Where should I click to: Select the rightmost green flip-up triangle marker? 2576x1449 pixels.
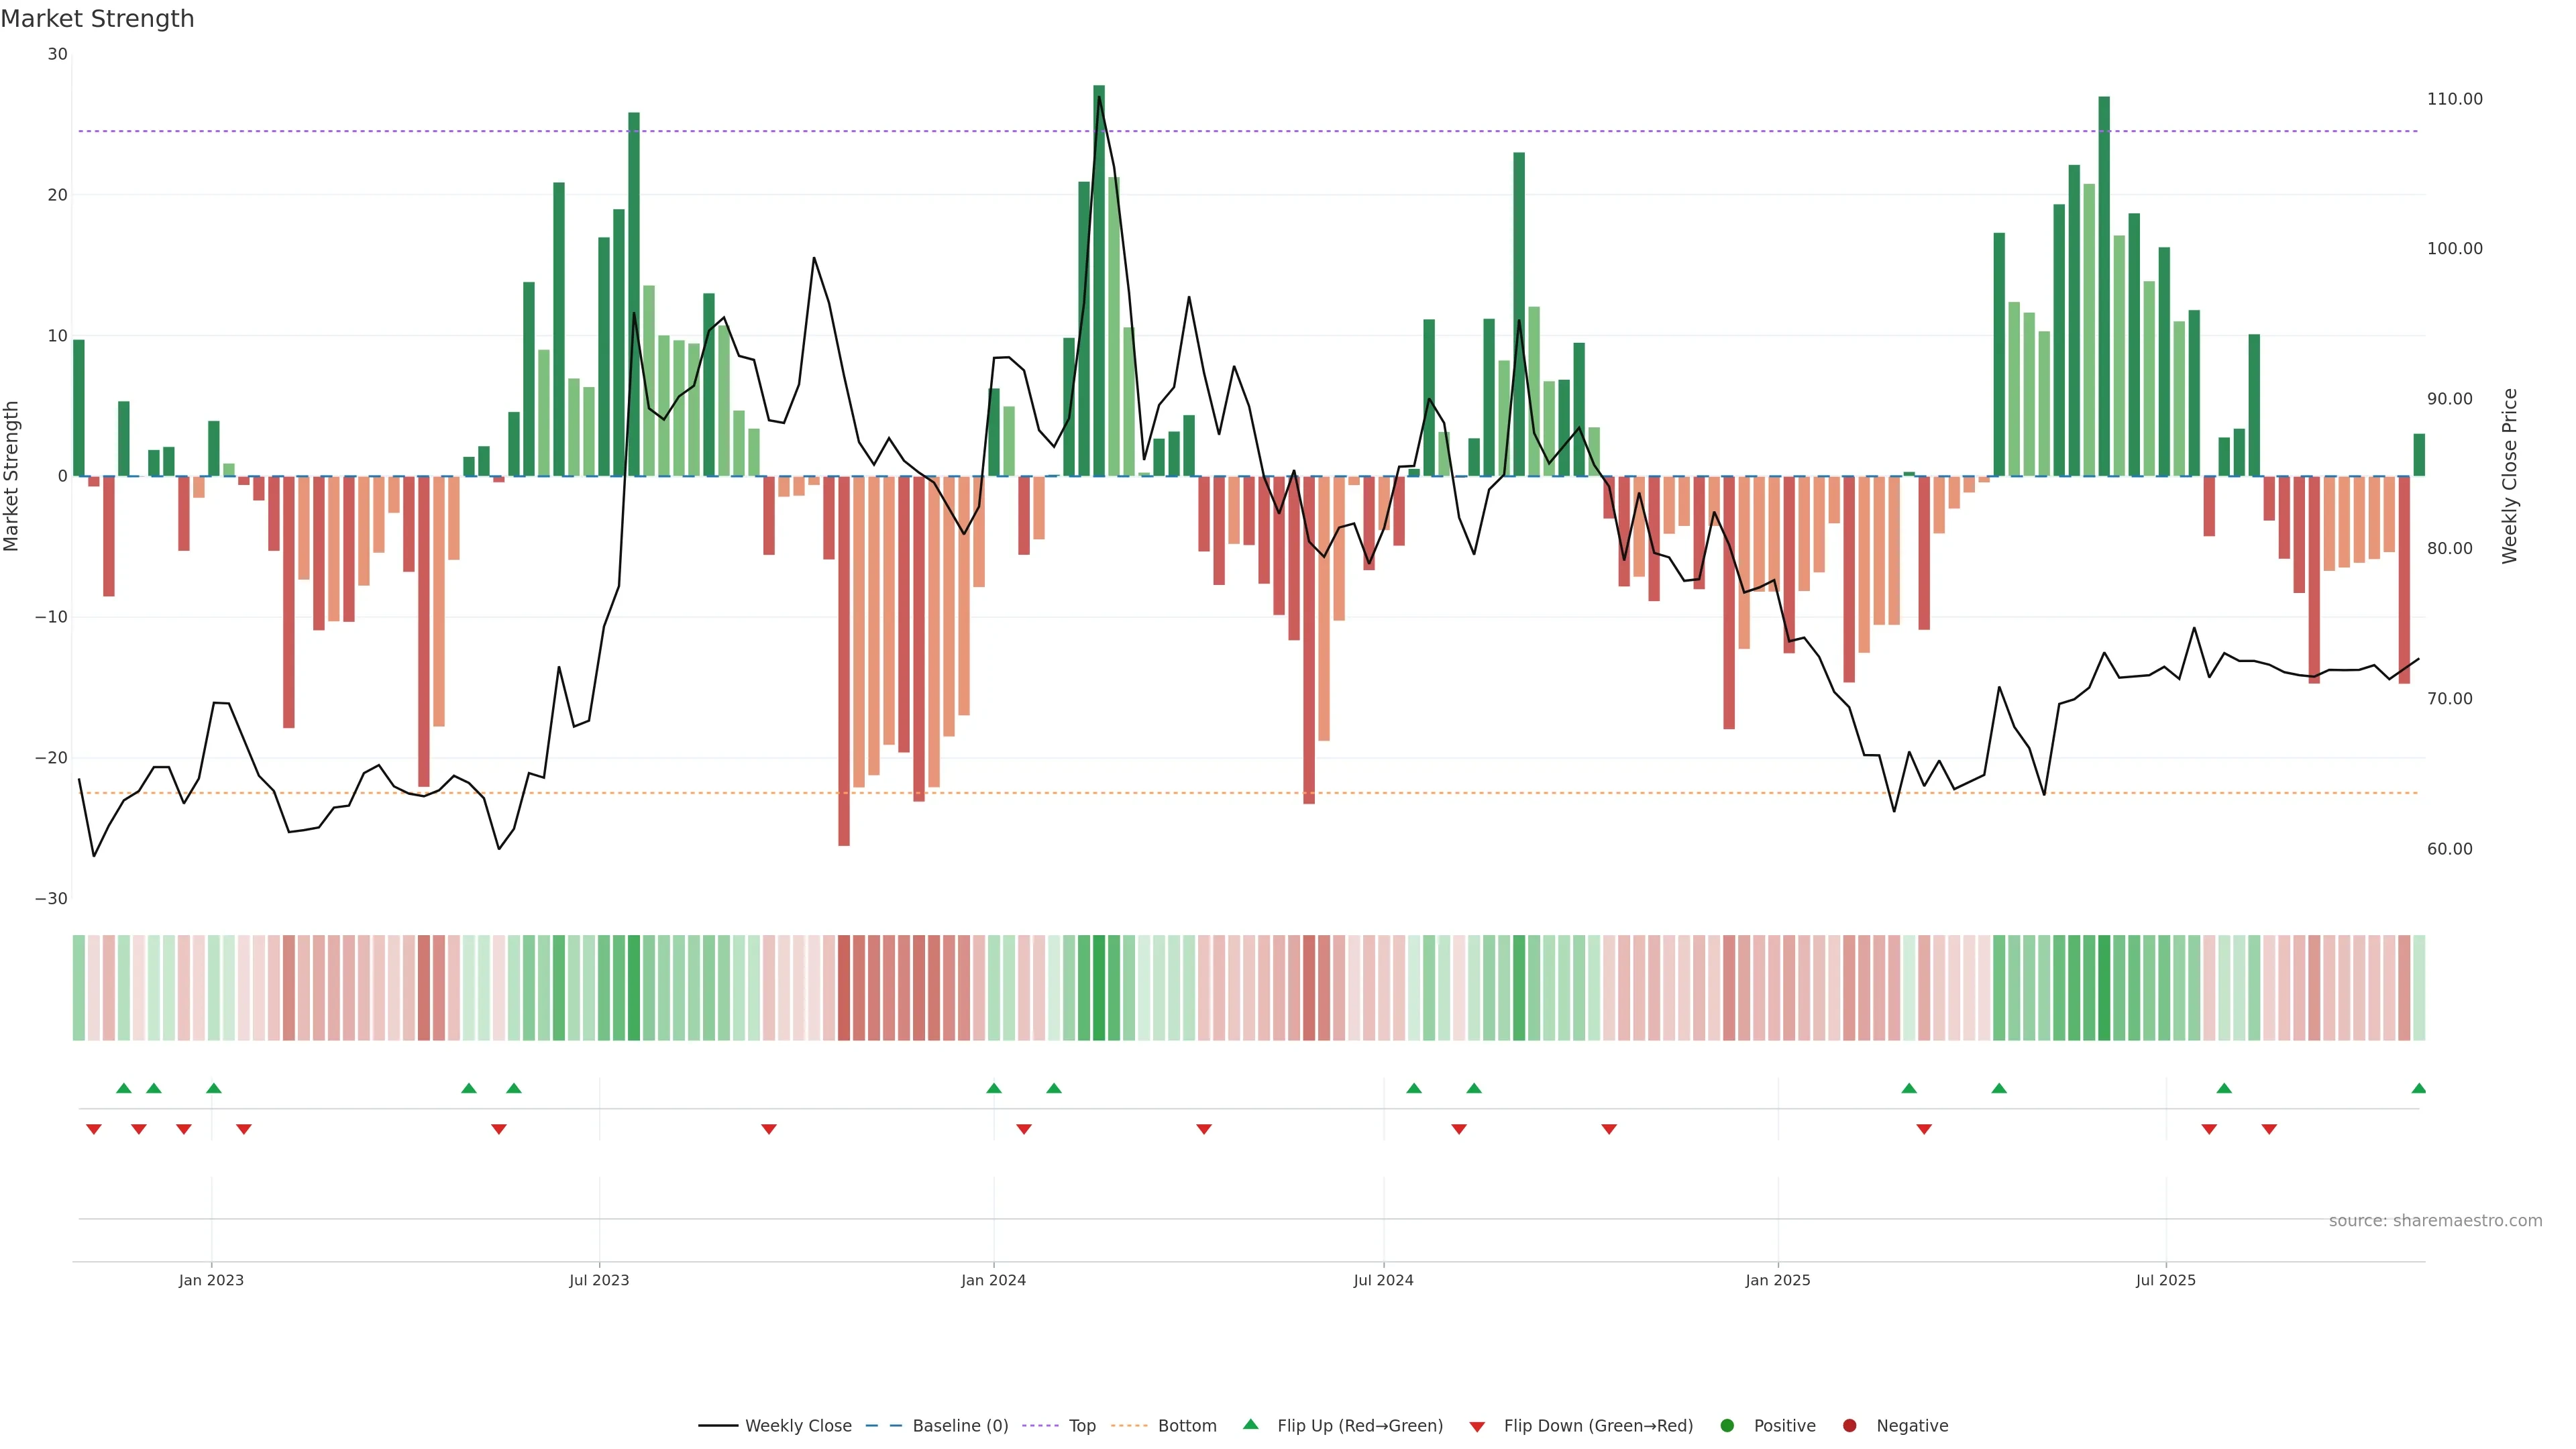[x=2418, y=1088]
